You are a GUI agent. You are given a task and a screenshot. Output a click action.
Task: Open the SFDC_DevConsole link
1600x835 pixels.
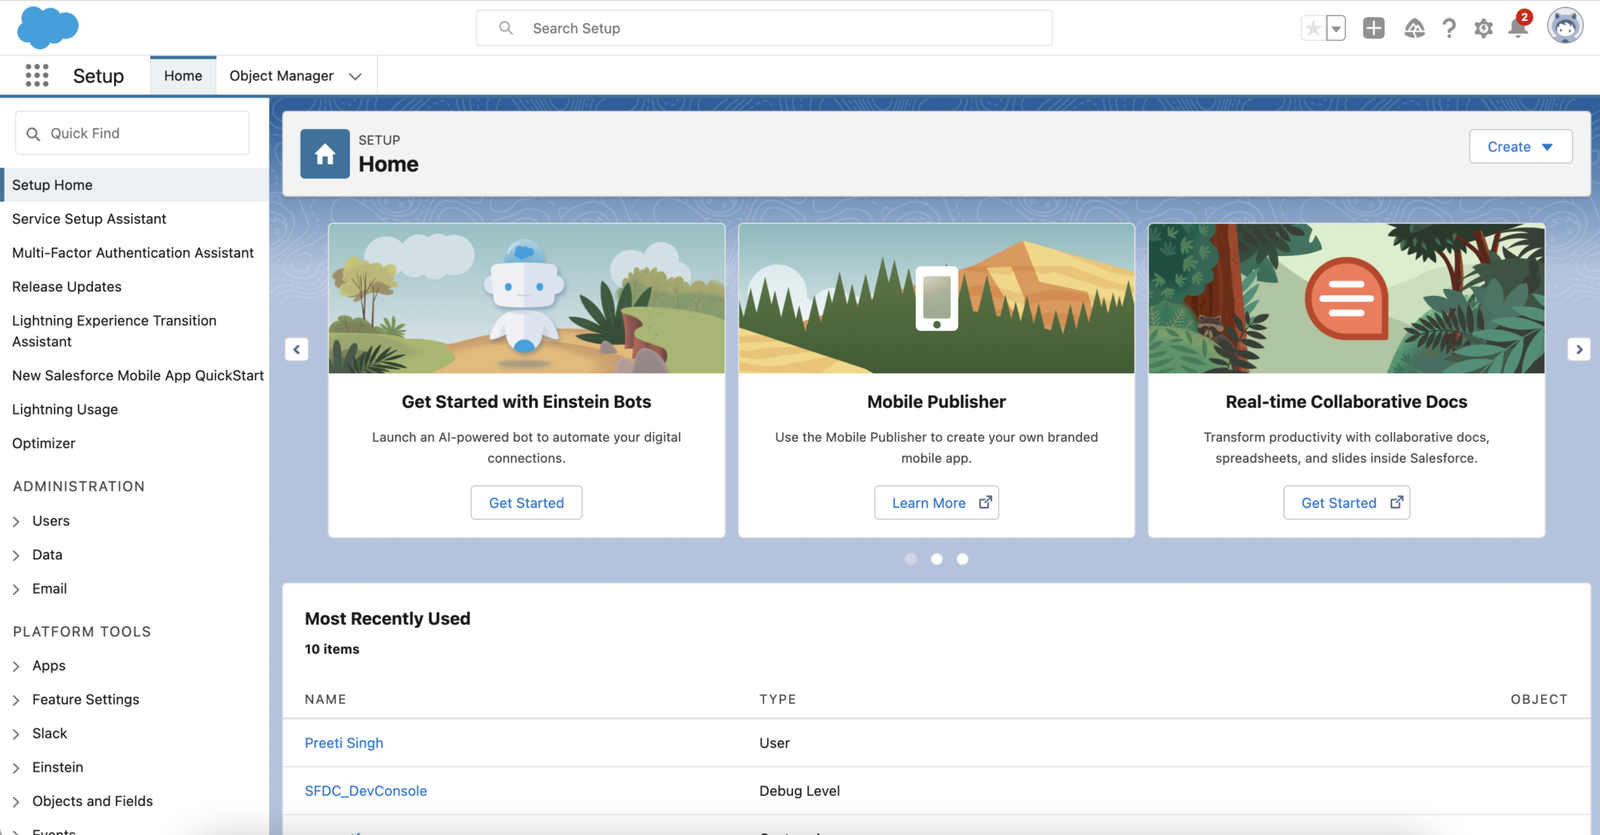click(x=366, y=791)
